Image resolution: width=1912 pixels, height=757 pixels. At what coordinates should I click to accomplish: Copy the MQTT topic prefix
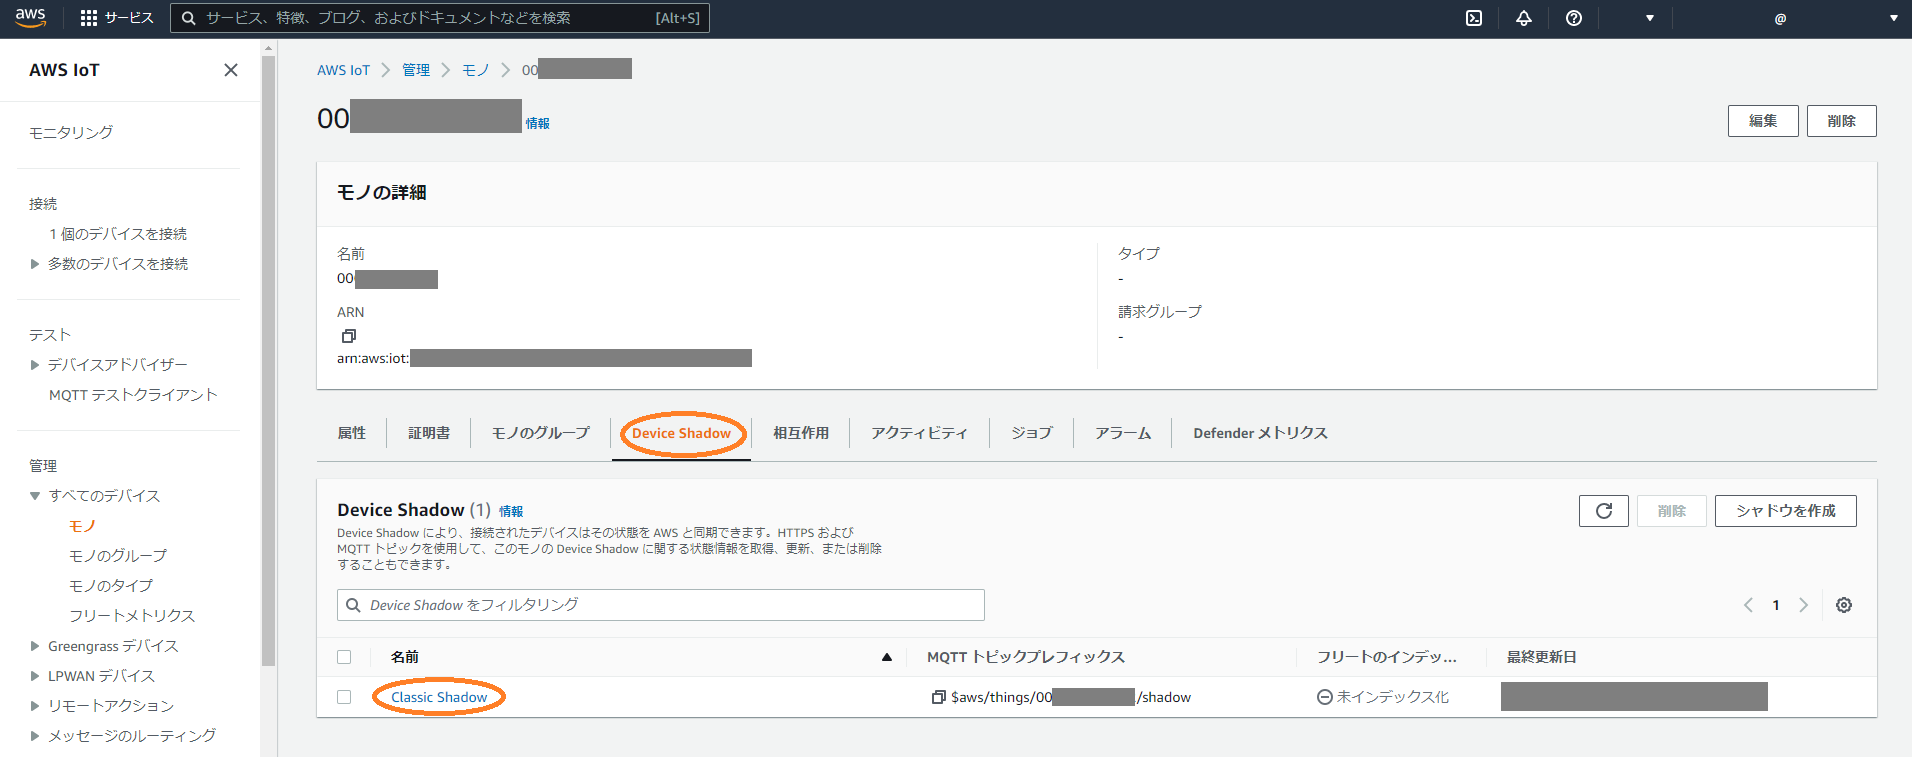pos(938,697)
